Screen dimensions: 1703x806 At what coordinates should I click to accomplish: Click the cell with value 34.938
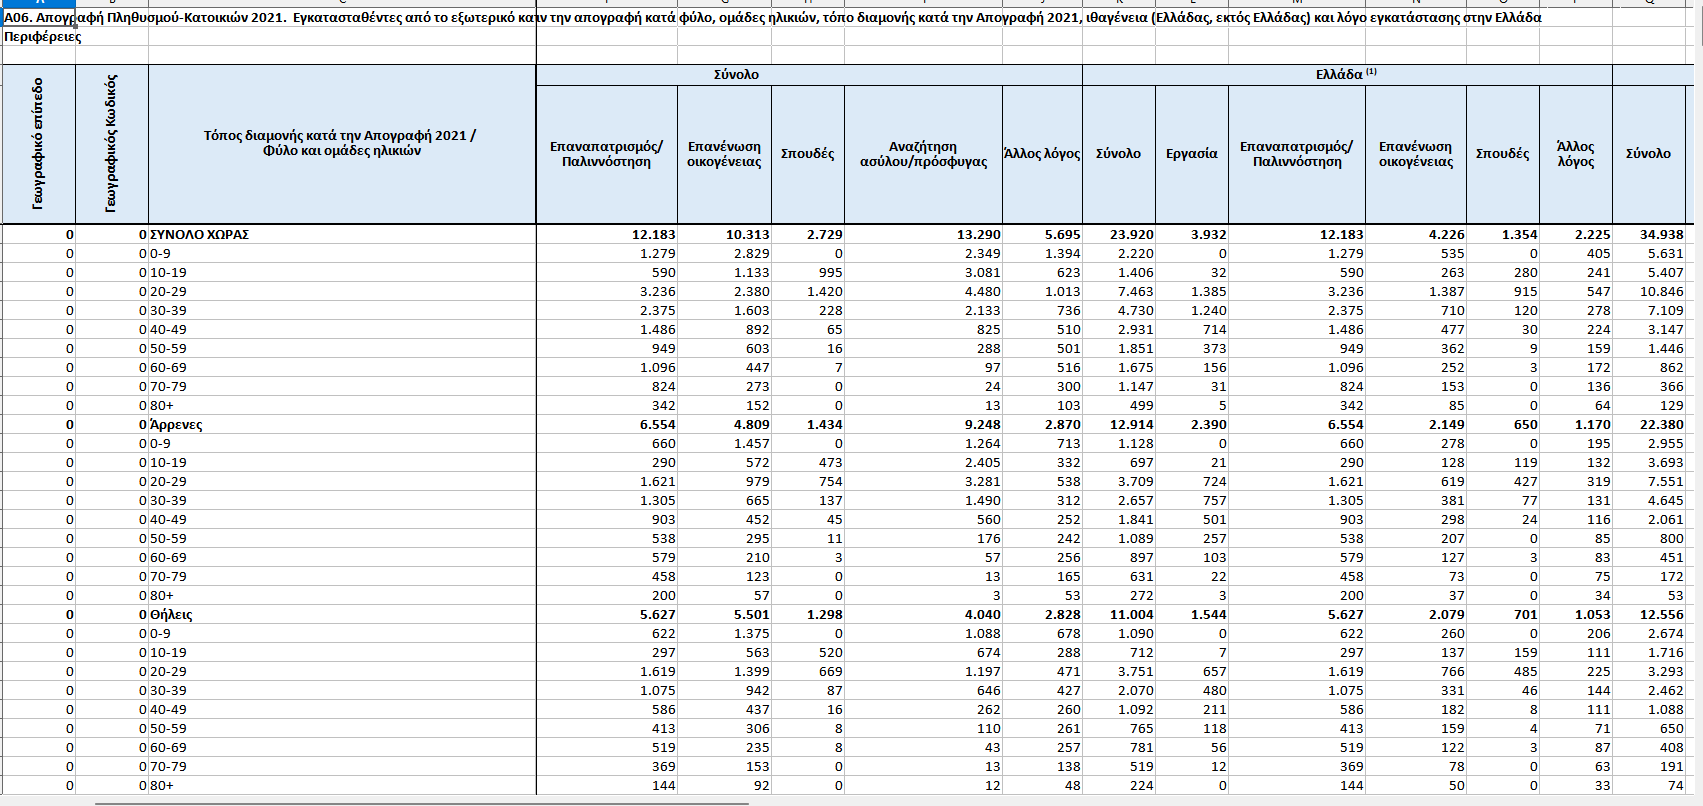pyautogui.click(x=1649, y=235)
